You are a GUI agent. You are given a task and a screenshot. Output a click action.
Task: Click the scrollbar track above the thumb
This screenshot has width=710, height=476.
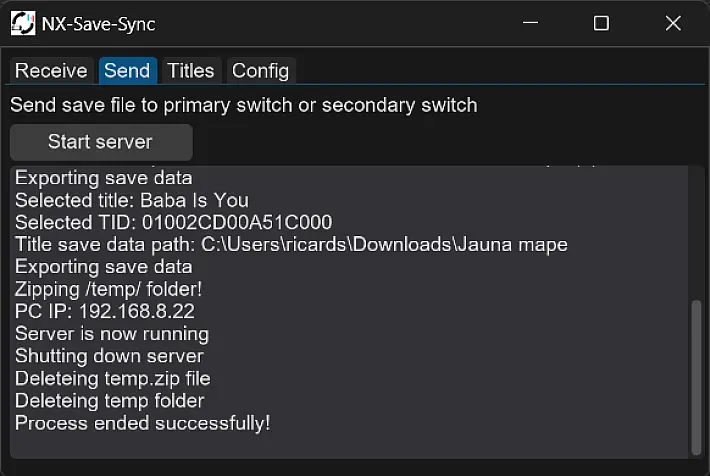[x=696, y=233]
